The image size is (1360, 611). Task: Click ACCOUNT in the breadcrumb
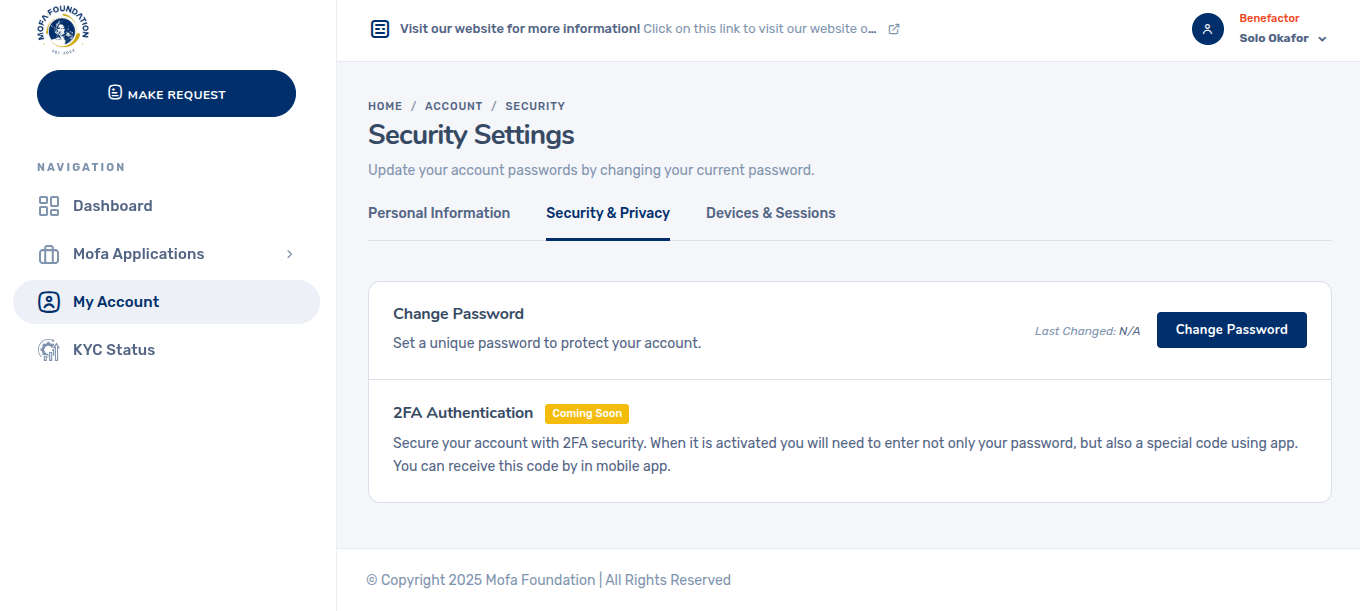click(453, 106)
